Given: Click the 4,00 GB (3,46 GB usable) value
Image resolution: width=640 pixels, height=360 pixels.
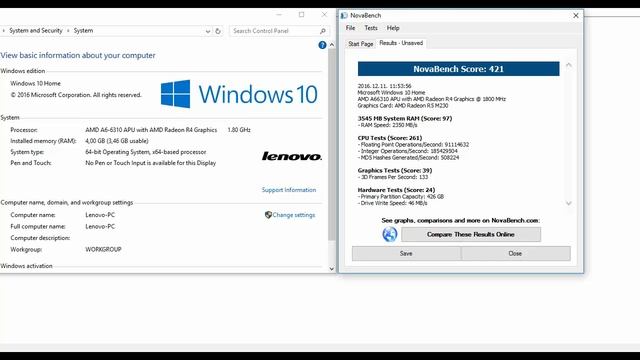Looking at the screenshot, I should click(117, 141).
